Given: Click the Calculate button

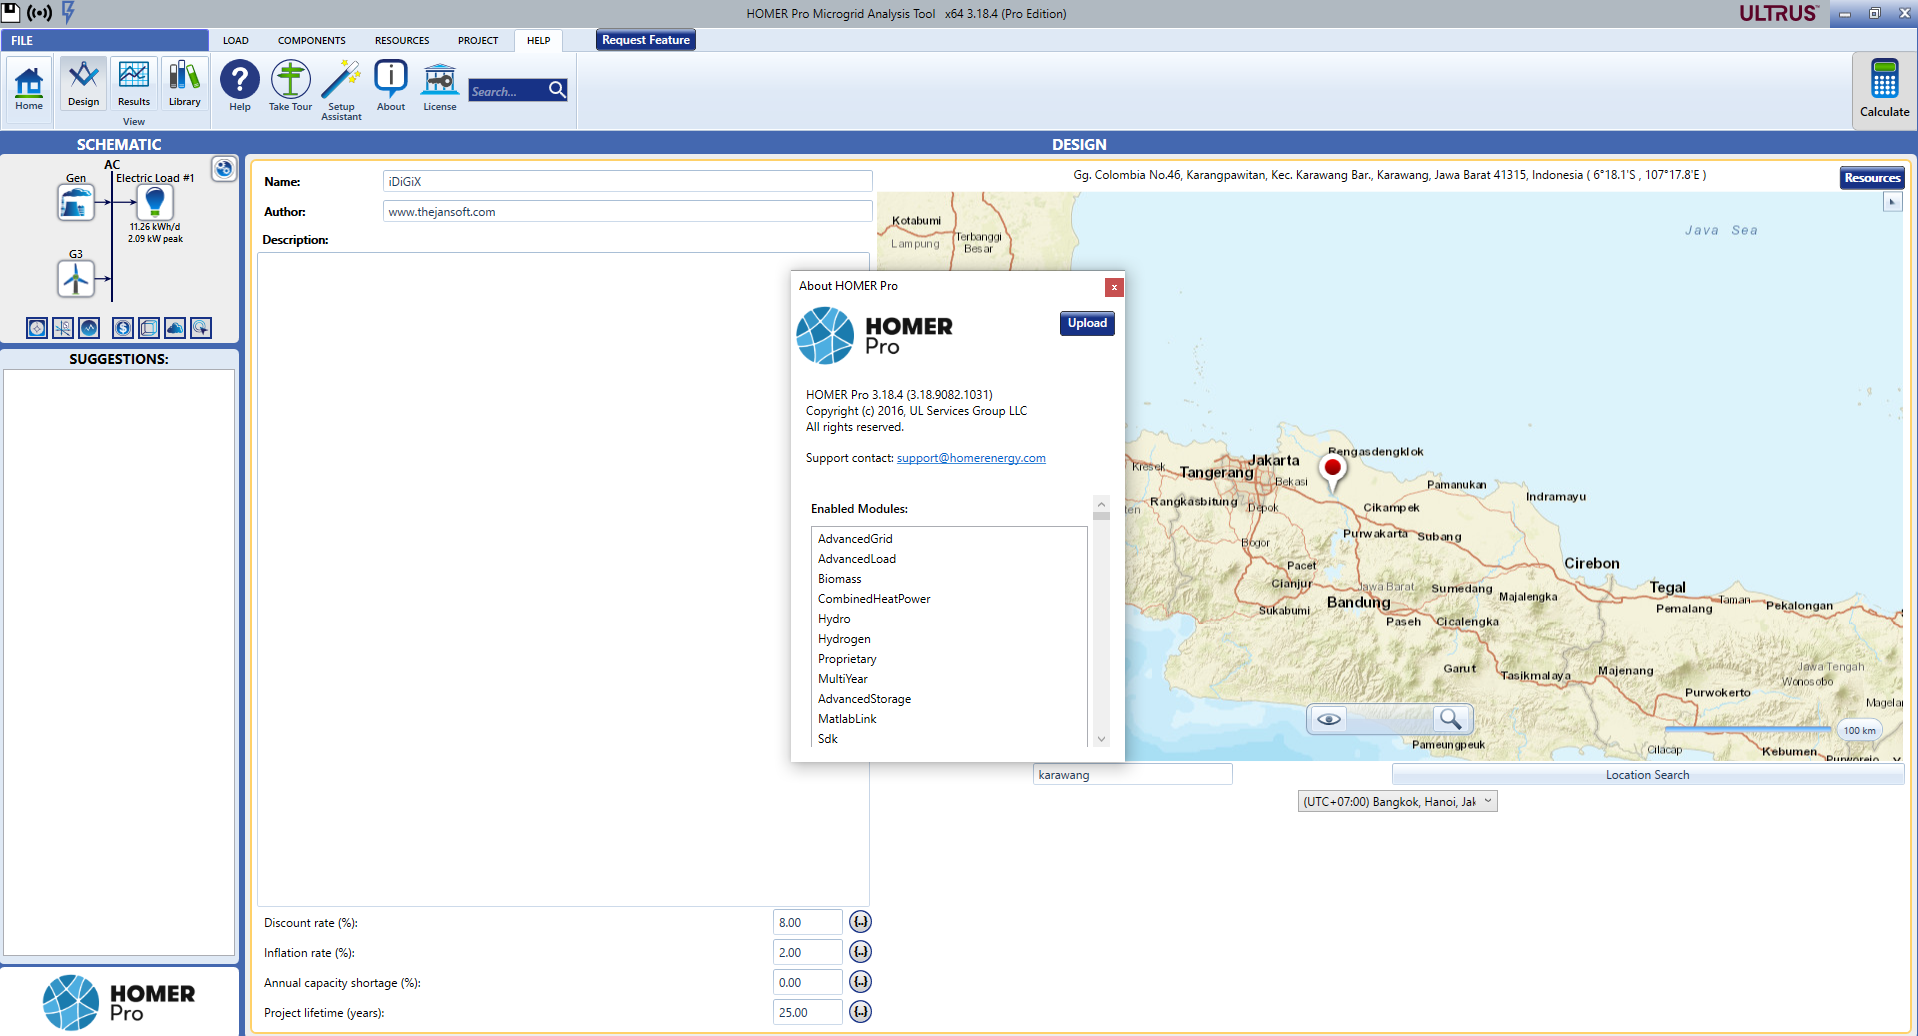Looking at the screenshot, I should coord(1884,89).
